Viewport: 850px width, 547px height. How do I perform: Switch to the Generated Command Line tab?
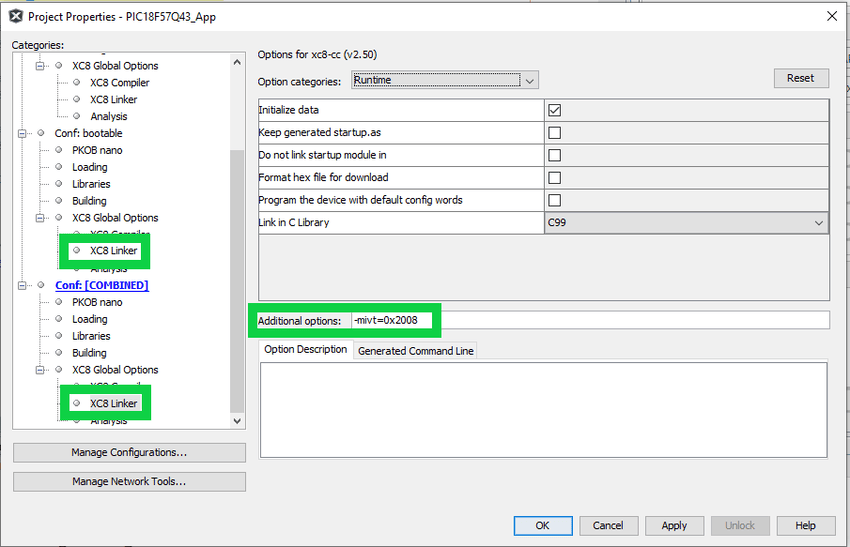(x=416, y=350)
